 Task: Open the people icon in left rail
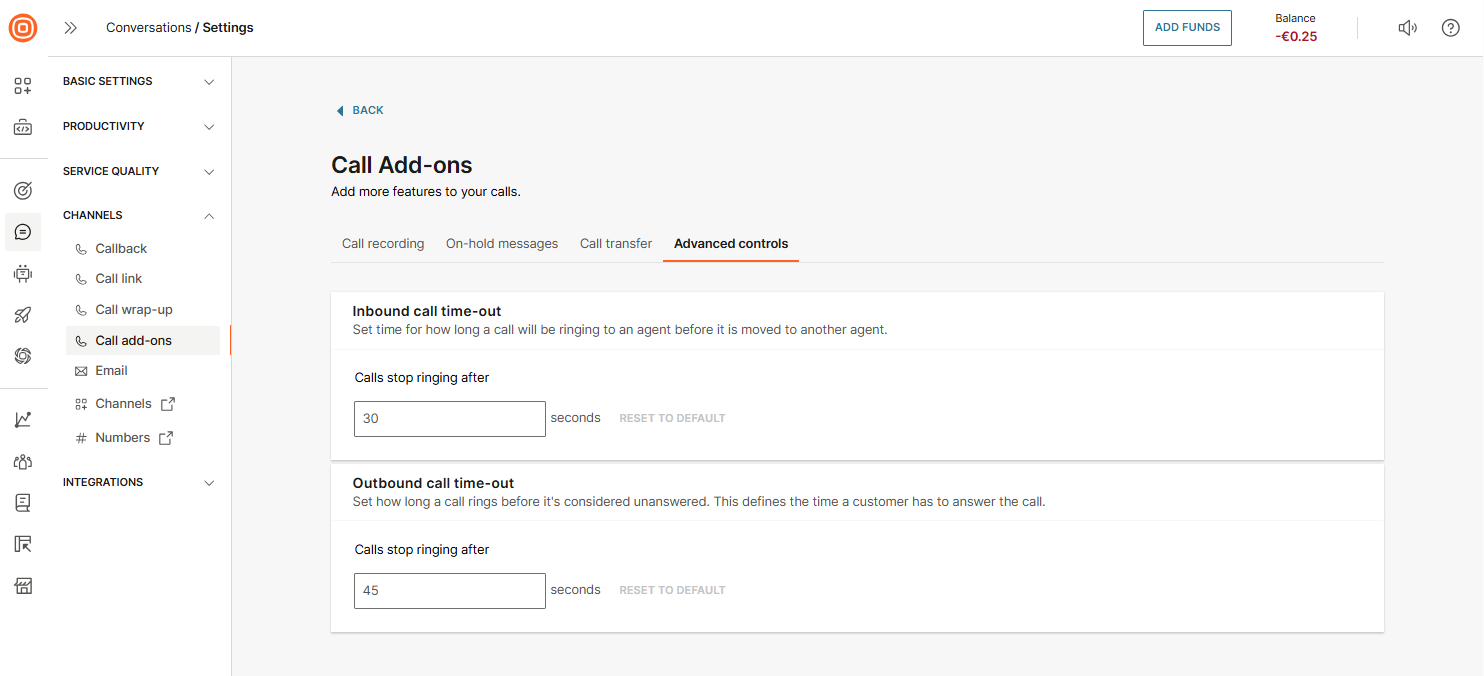pos(23,461)
